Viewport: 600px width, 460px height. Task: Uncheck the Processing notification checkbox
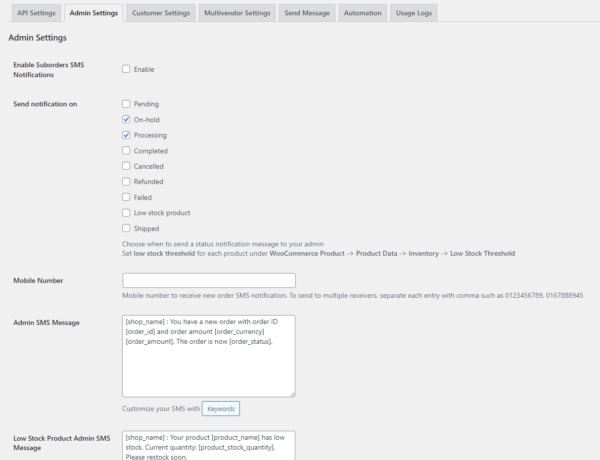click(126, 135)
